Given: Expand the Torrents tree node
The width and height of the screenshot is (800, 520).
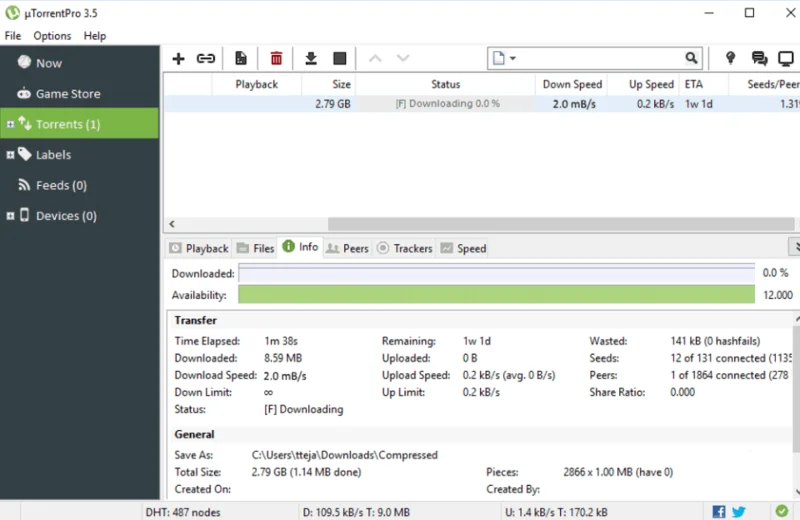Looking at the screenshot, I should tap(10, 124).
